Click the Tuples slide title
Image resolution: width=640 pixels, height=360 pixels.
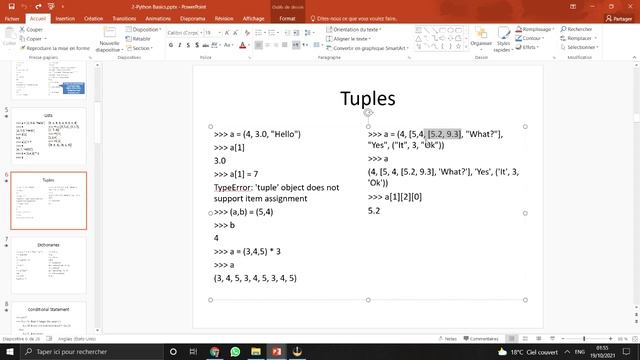(368, 98)
